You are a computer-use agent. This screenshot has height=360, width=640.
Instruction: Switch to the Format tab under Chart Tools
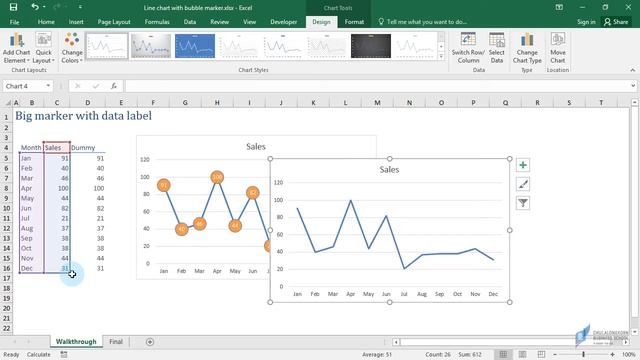(354, 22)
